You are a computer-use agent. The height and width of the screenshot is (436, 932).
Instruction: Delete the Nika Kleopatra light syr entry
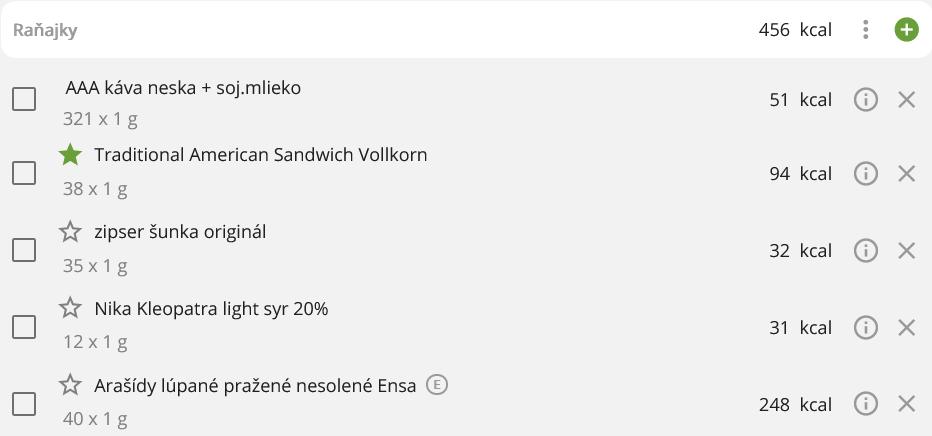pyautogui.click(x=907, y=328)
